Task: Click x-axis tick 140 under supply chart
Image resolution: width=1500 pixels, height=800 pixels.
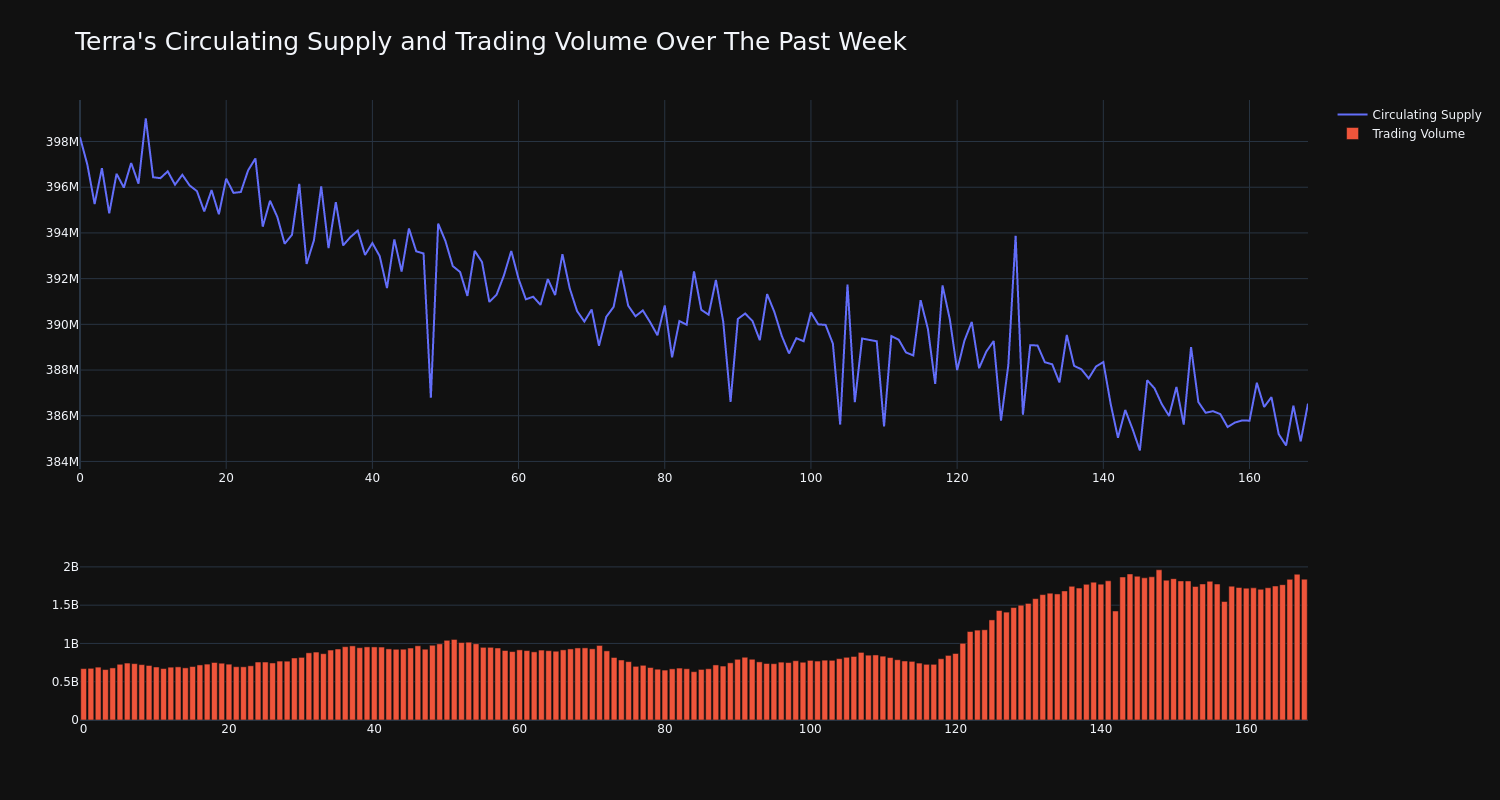Action: click(x=1103, y=478)
